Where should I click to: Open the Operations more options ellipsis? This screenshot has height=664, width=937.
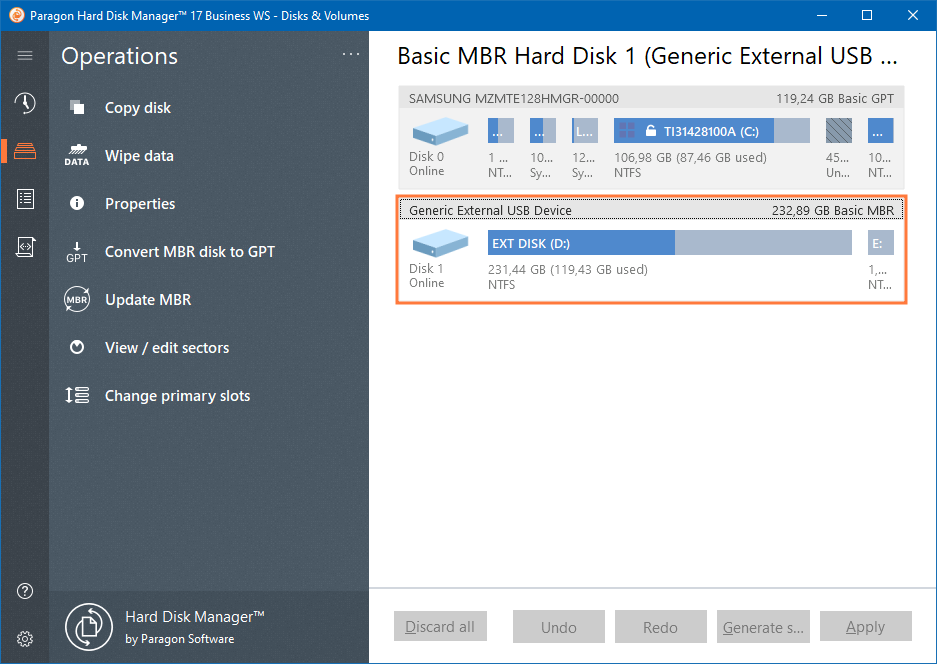click(351, 54)
